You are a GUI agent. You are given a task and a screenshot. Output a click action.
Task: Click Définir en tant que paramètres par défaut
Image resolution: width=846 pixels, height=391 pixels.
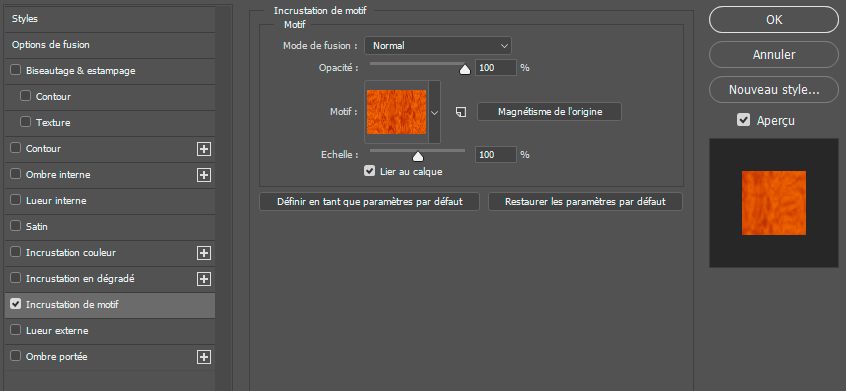370,202
